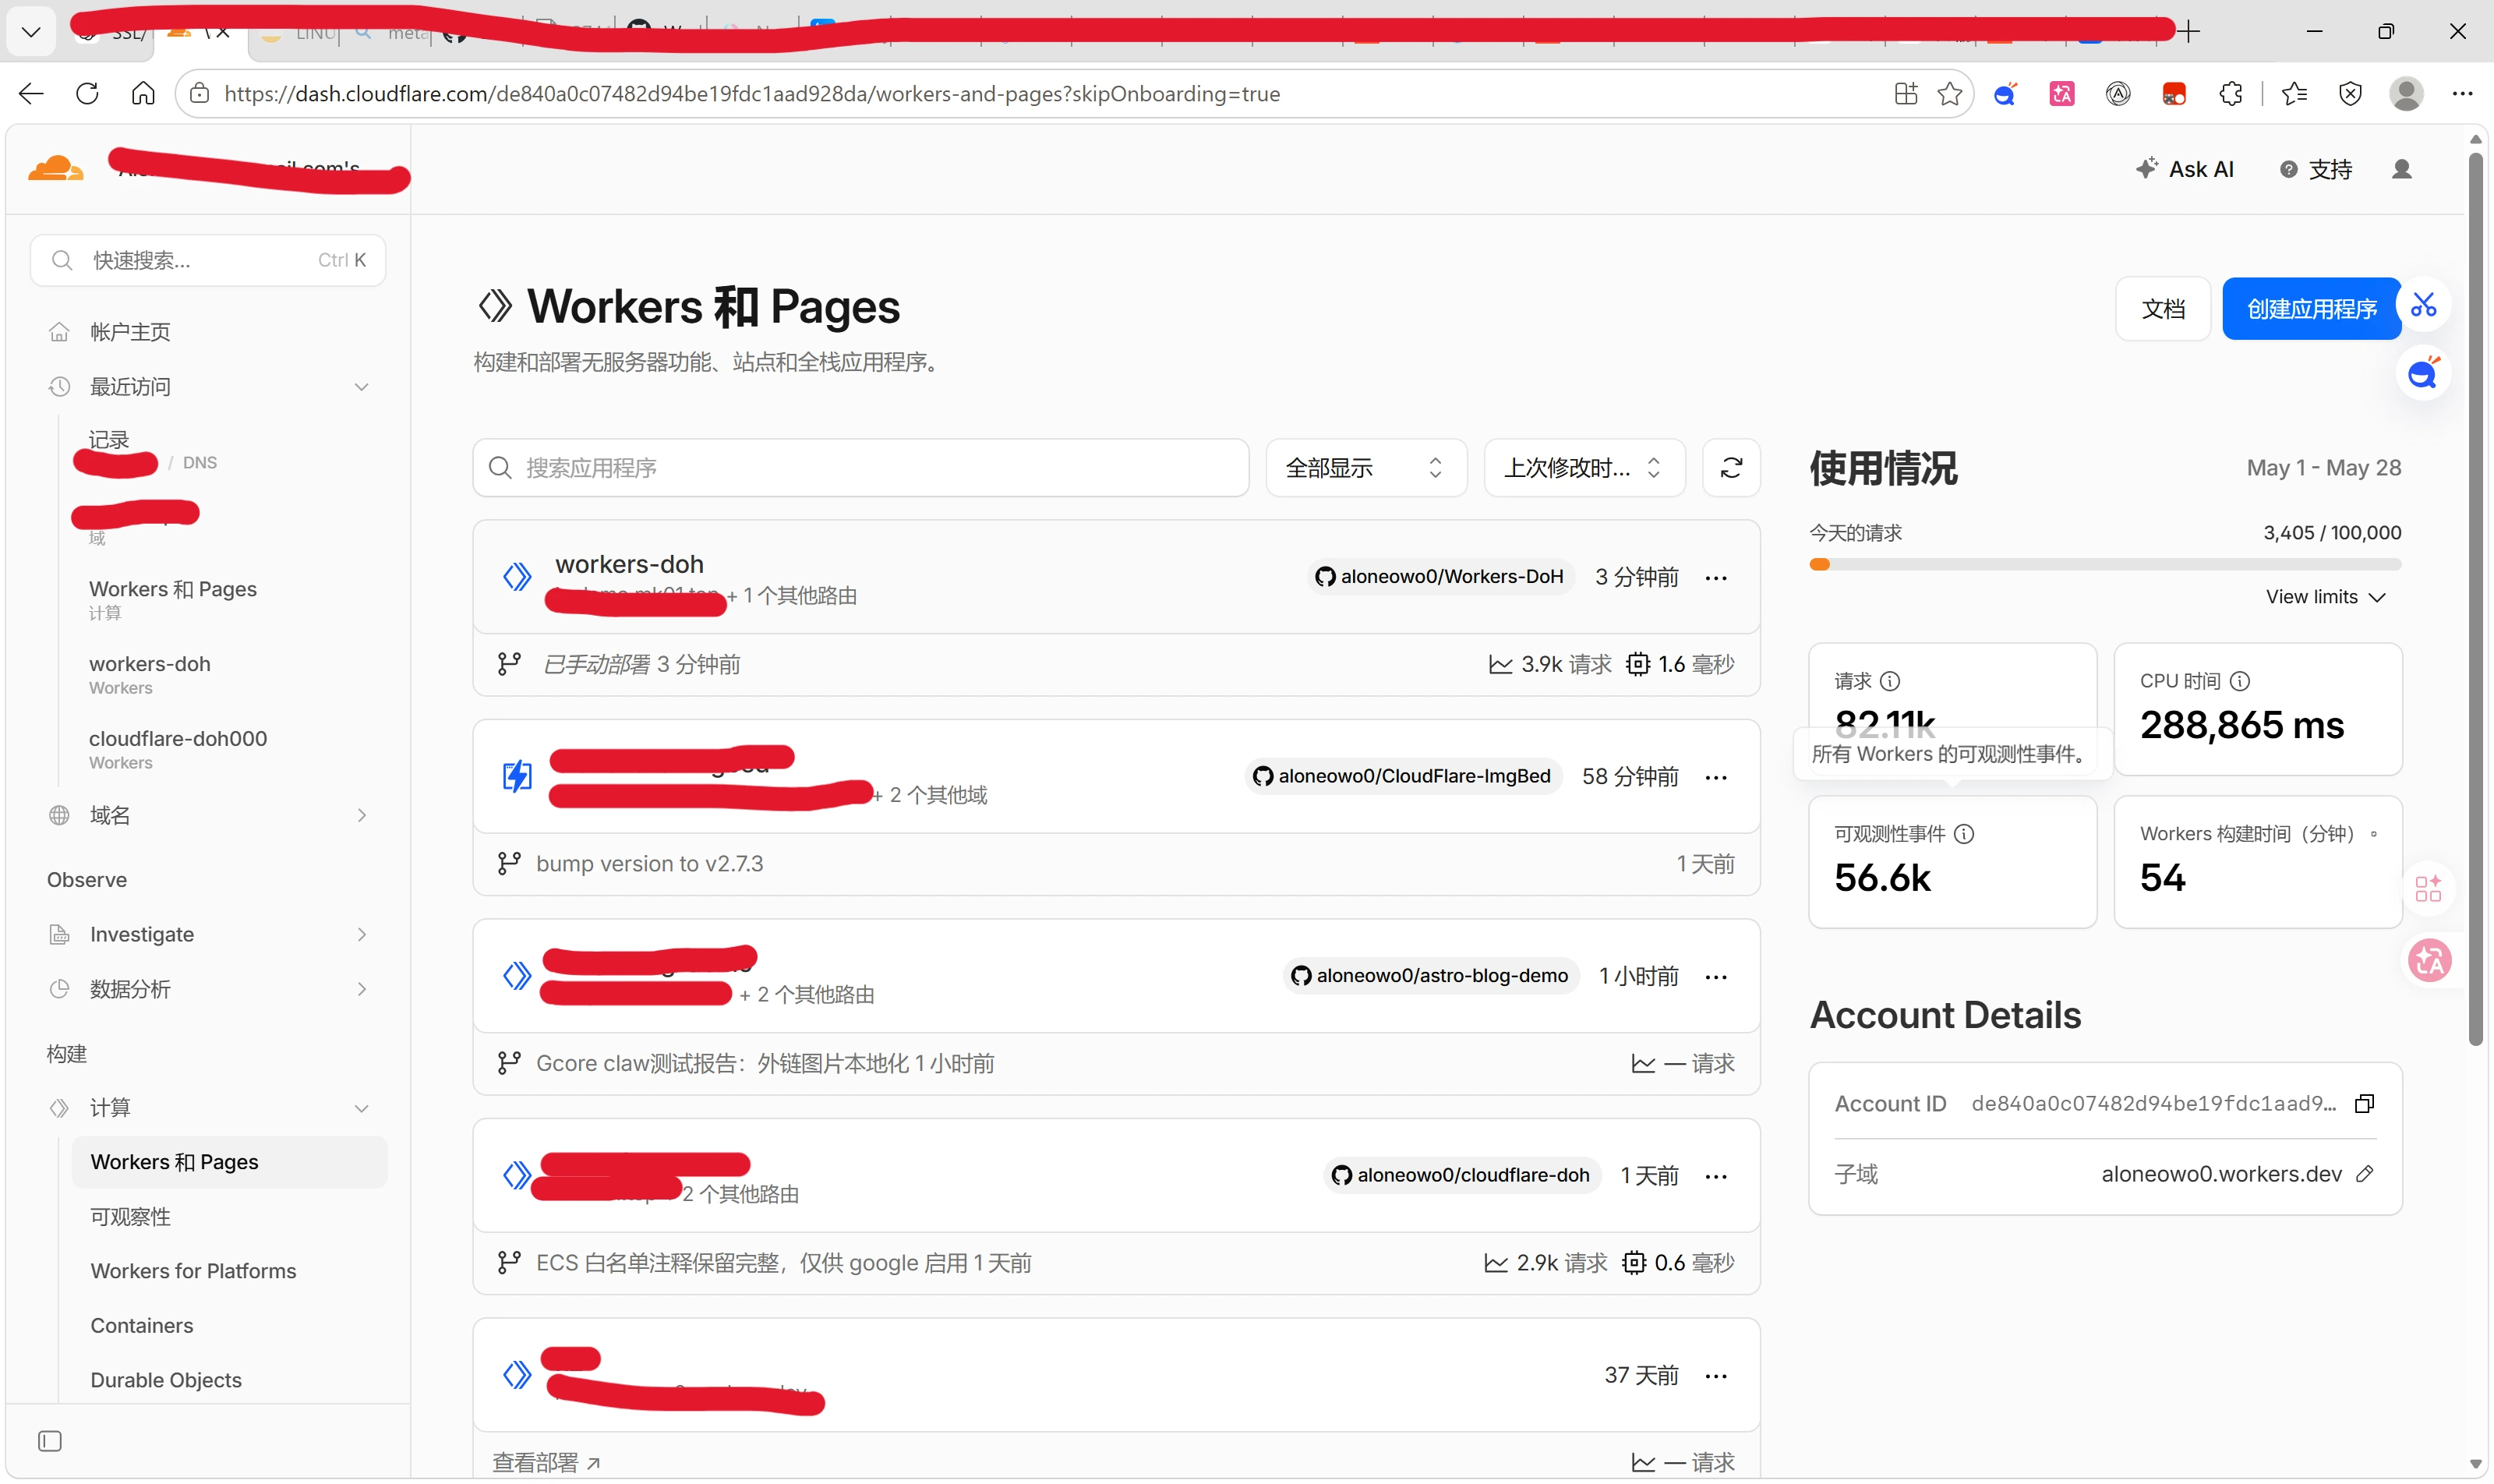This screenshot has height=1484, width=2494.
Task: Click the browser back arrow
Action: [x=32, y=94]
